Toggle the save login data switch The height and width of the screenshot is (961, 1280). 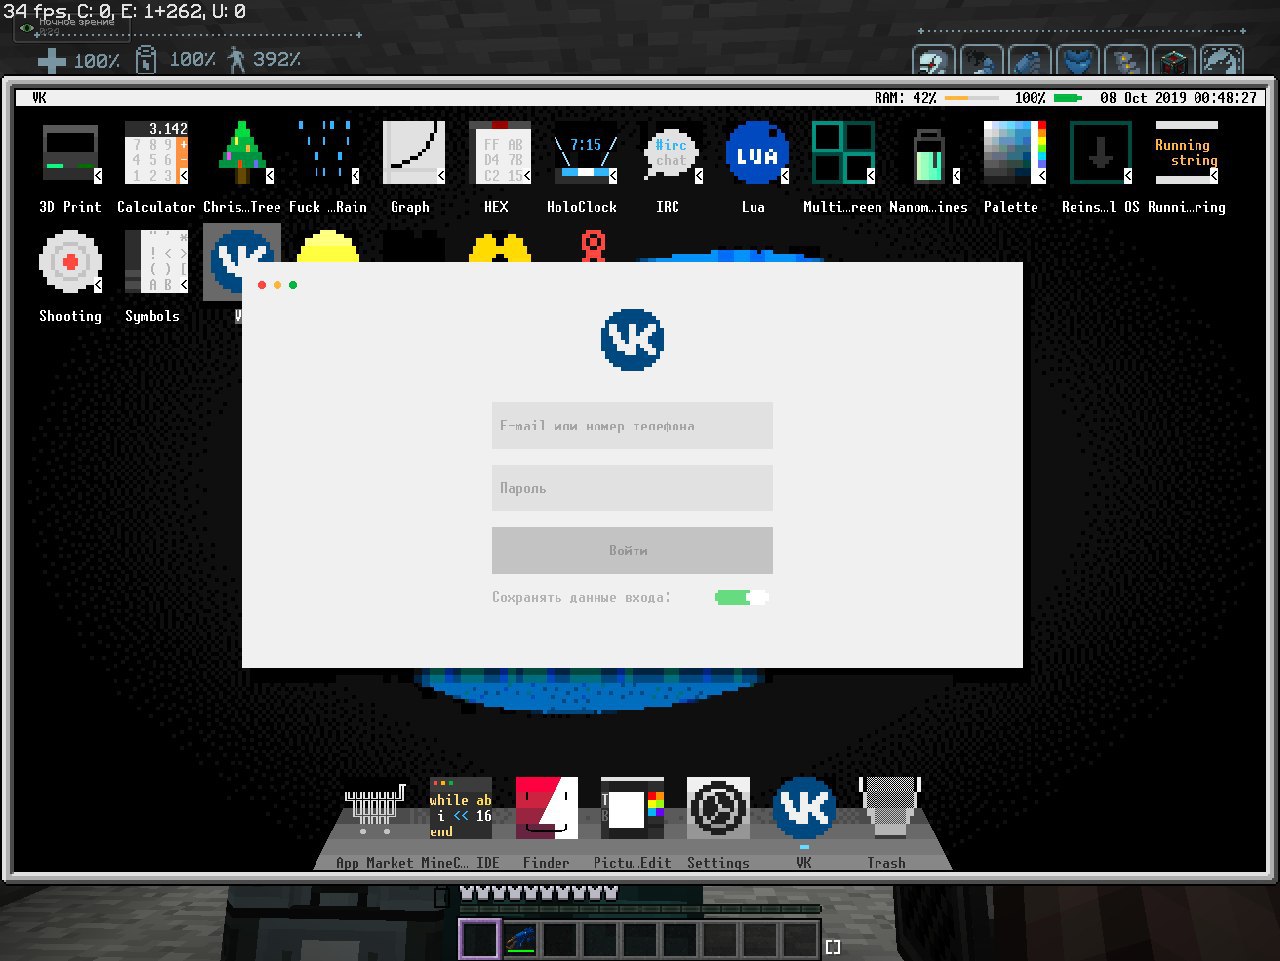[742, 597]
